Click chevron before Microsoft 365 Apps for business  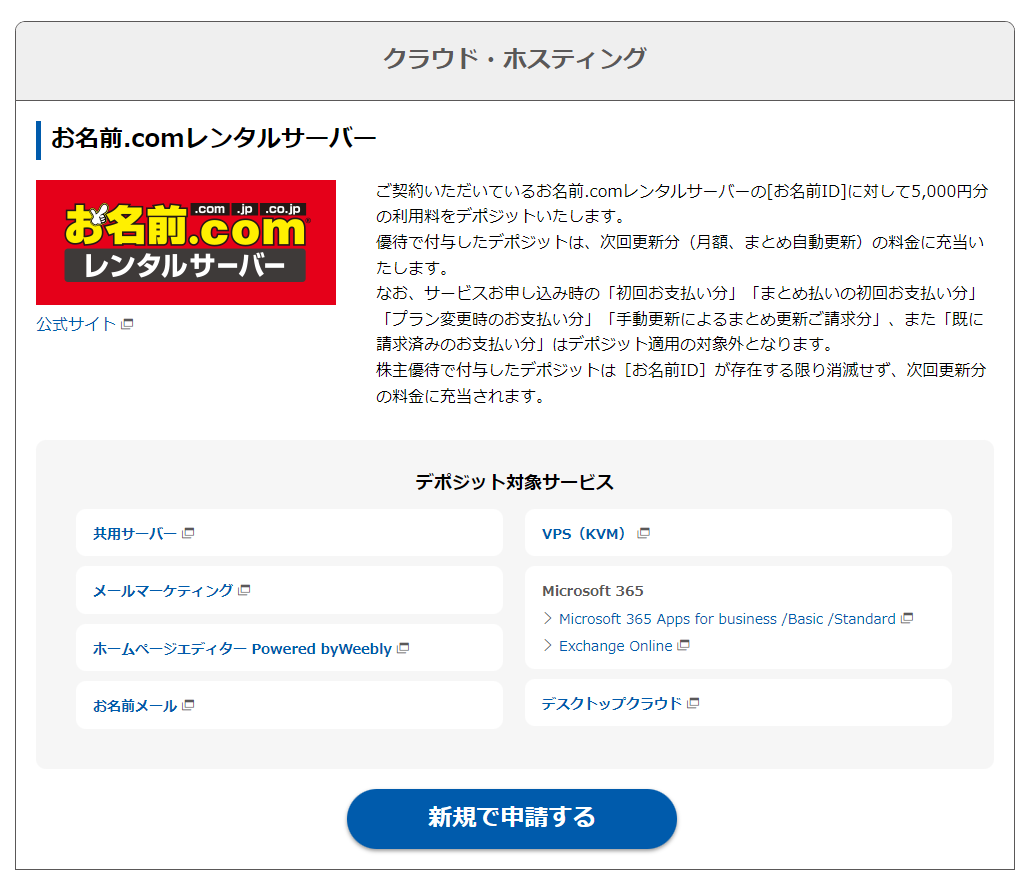(547, 619)
